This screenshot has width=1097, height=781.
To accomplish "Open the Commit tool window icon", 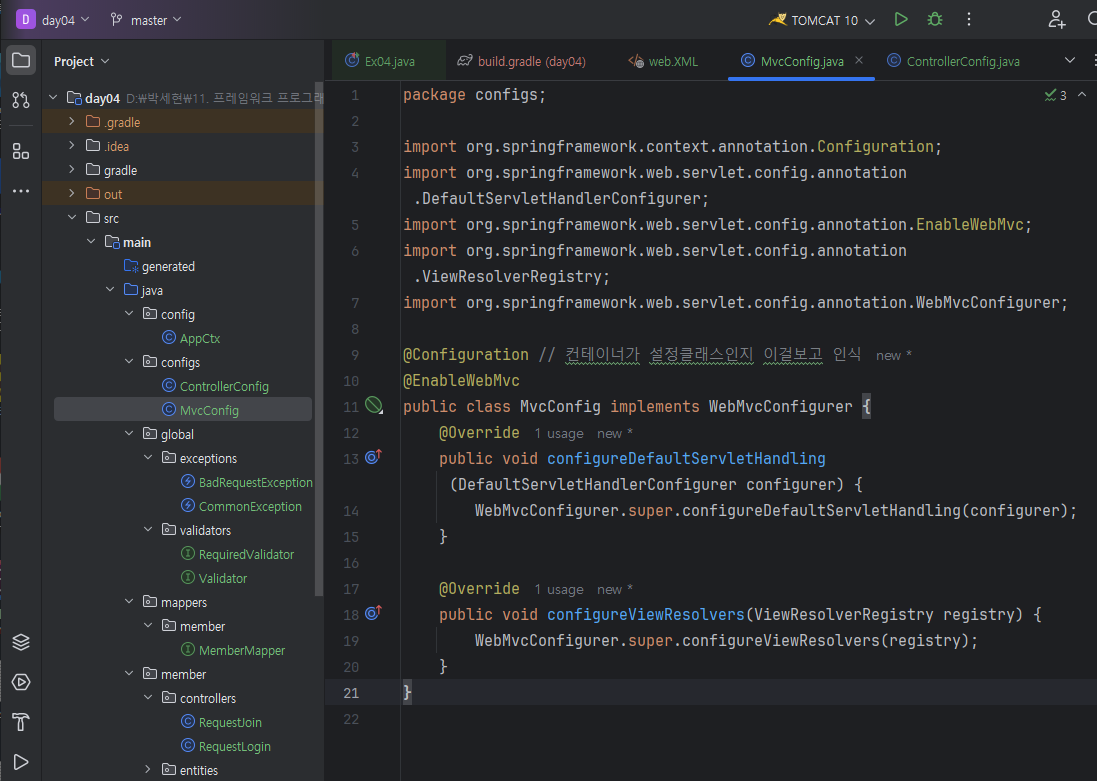I will tap(21, 100).
